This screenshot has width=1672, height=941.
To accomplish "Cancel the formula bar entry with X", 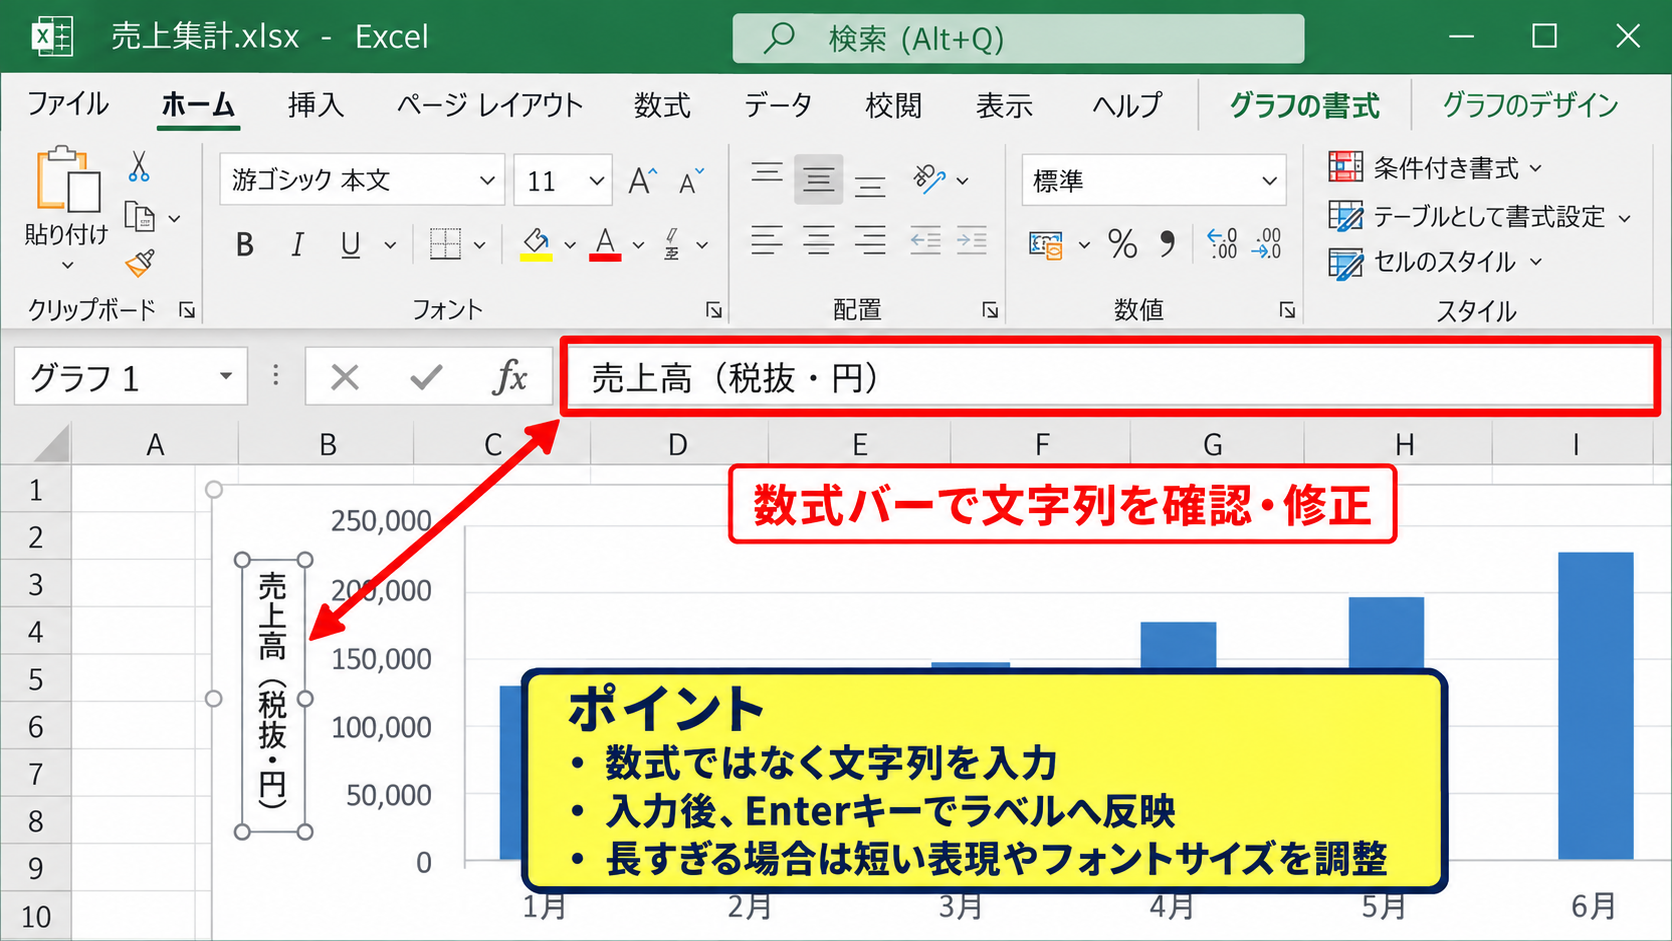I will tap(345, 377).
